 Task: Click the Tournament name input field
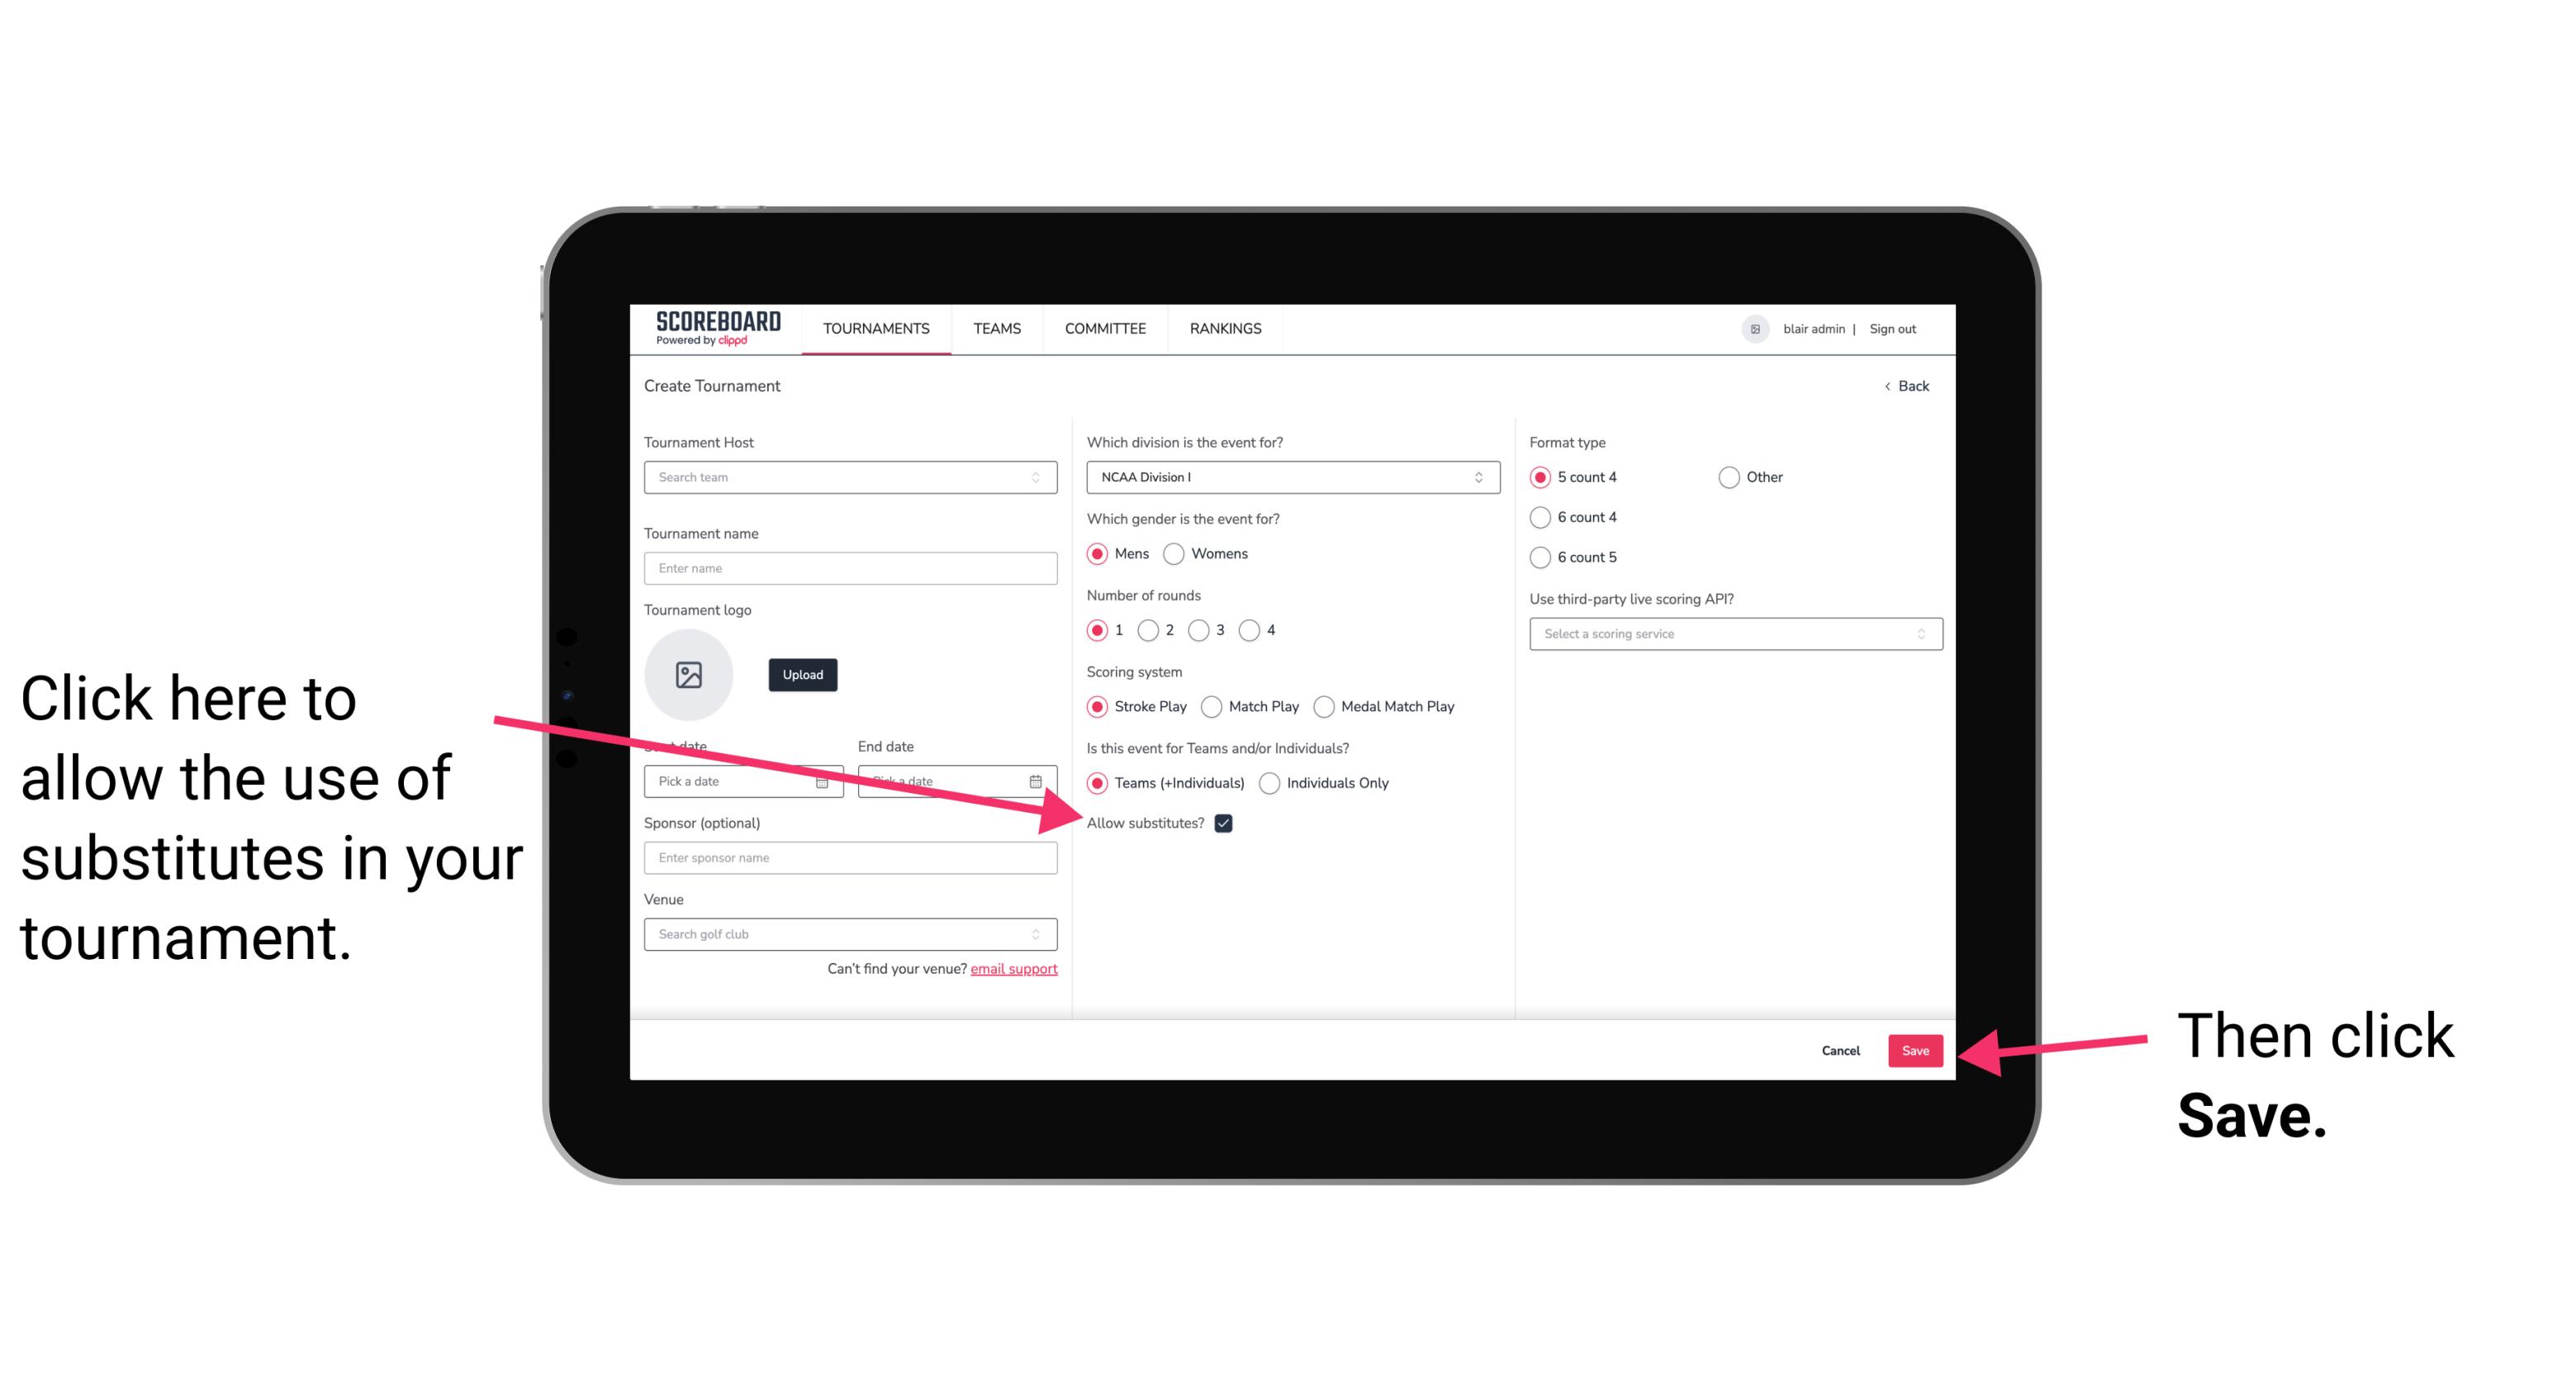(x=850, y=567)
